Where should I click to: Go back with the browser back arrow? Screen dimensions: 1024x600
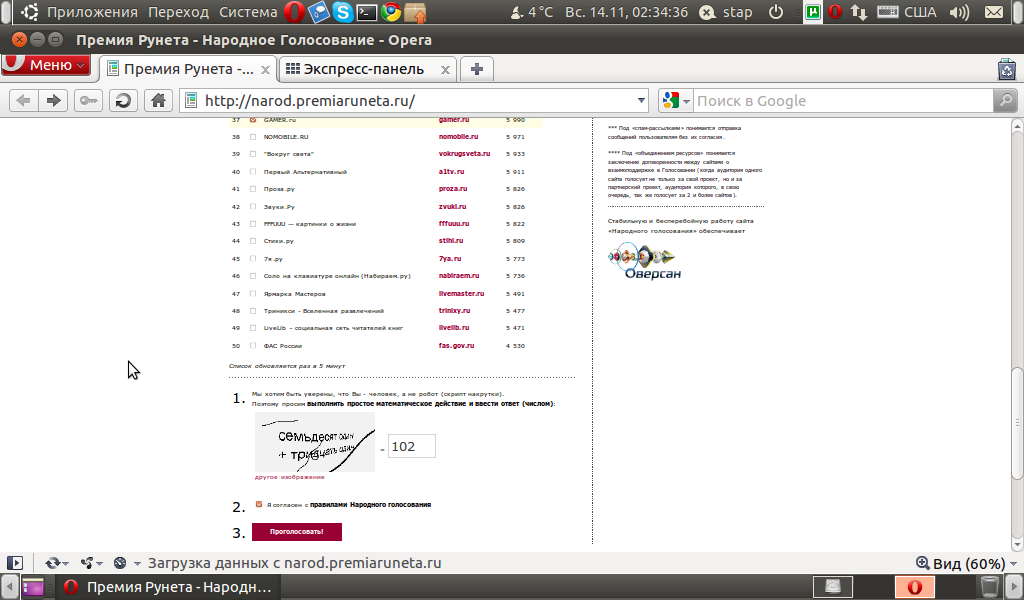(24, 101)
